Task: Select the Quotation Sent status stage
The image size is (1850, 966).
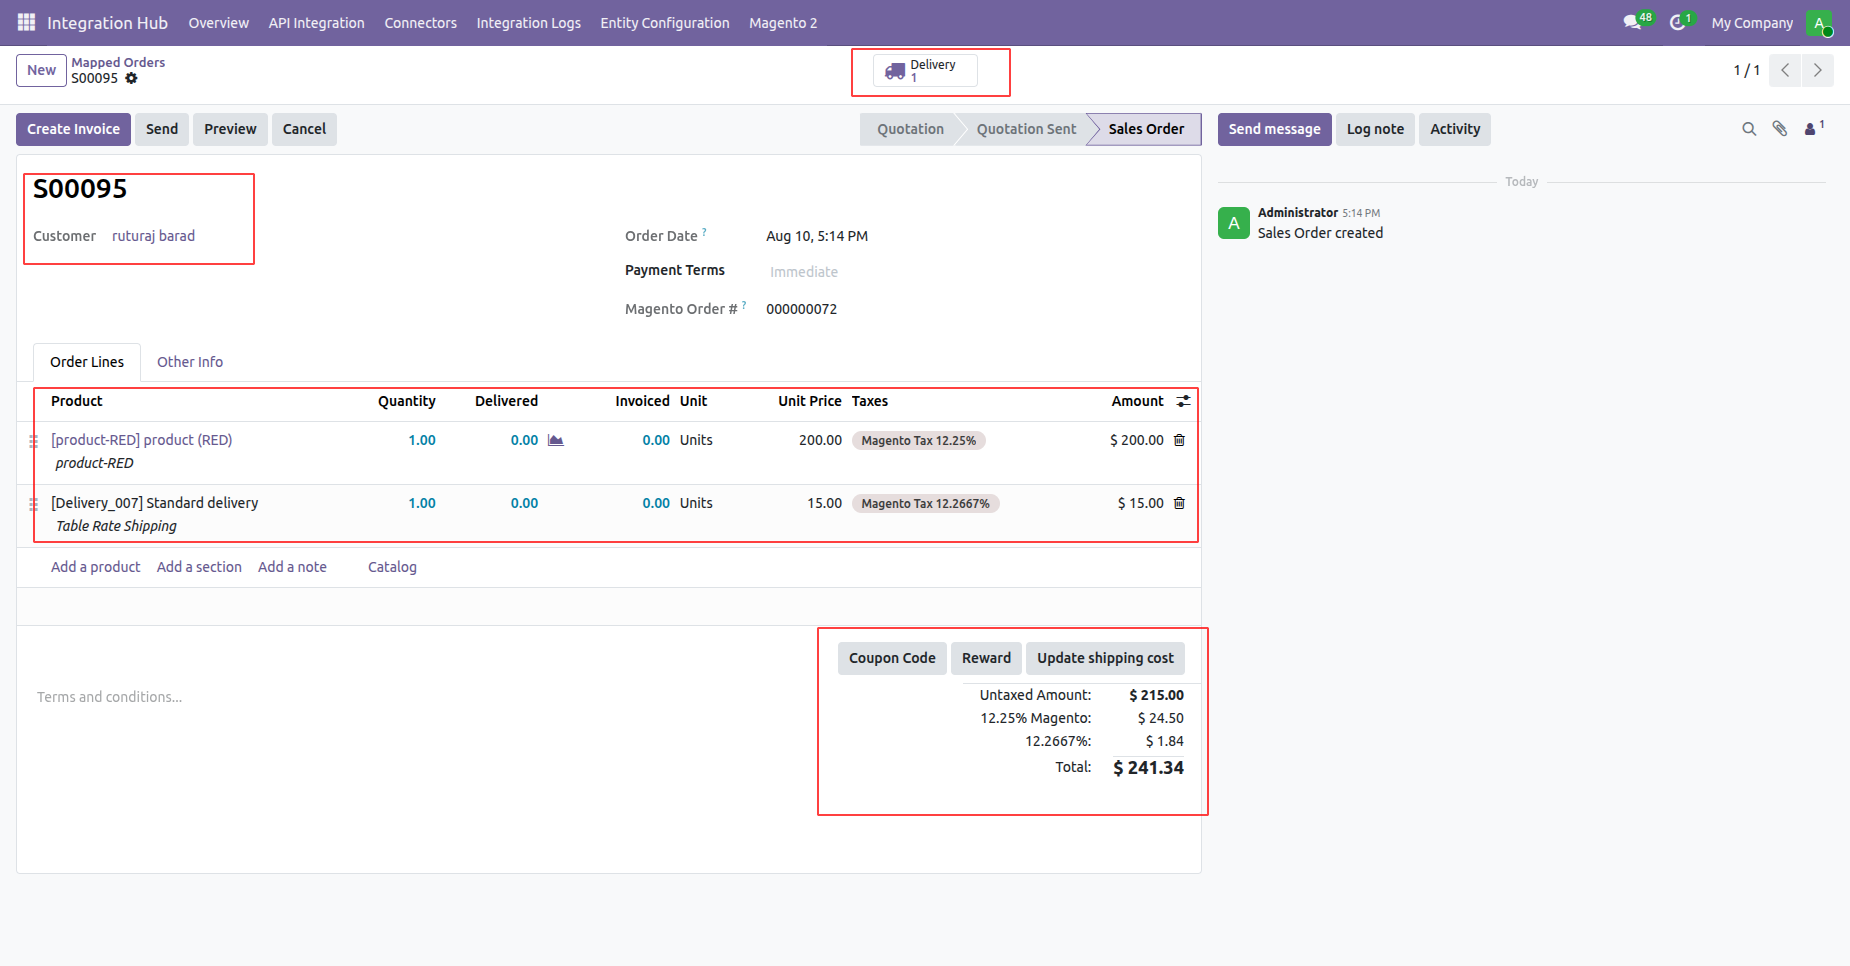Action: (x=1026, y=129)
